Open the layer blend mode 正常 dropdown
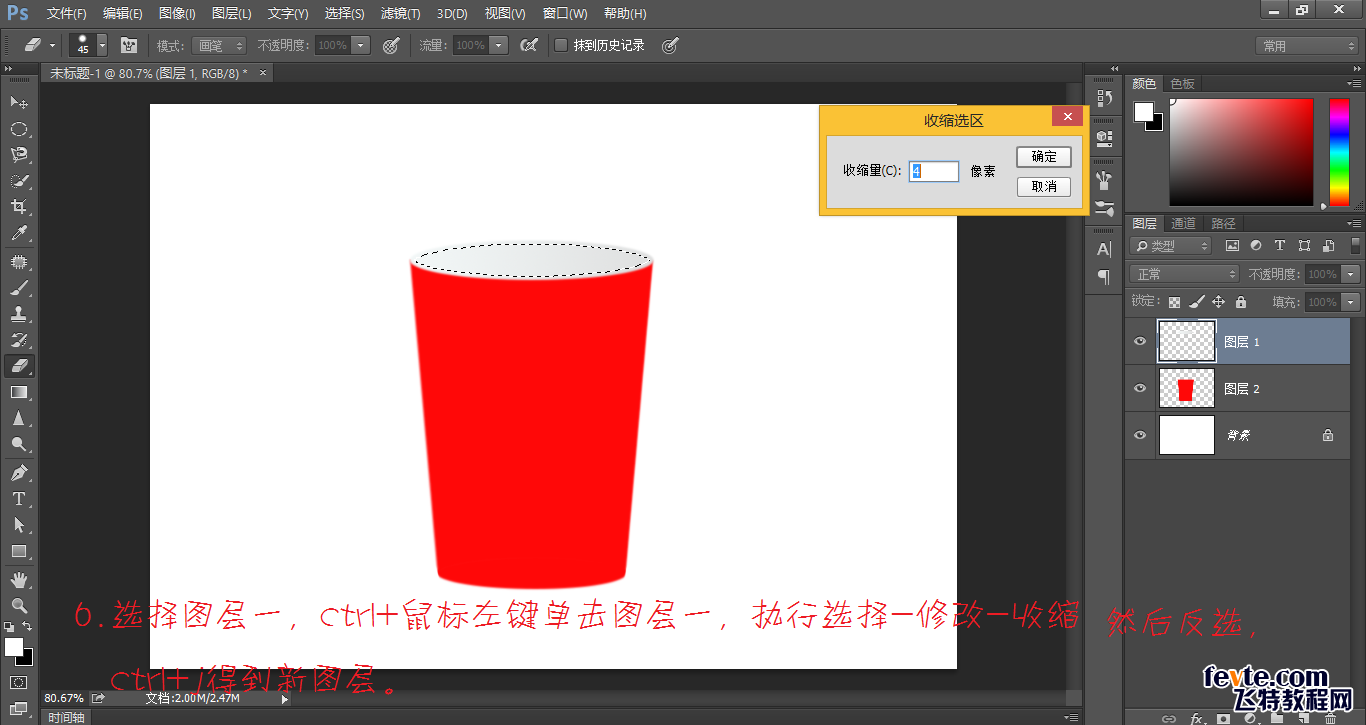 [1184, 274]
